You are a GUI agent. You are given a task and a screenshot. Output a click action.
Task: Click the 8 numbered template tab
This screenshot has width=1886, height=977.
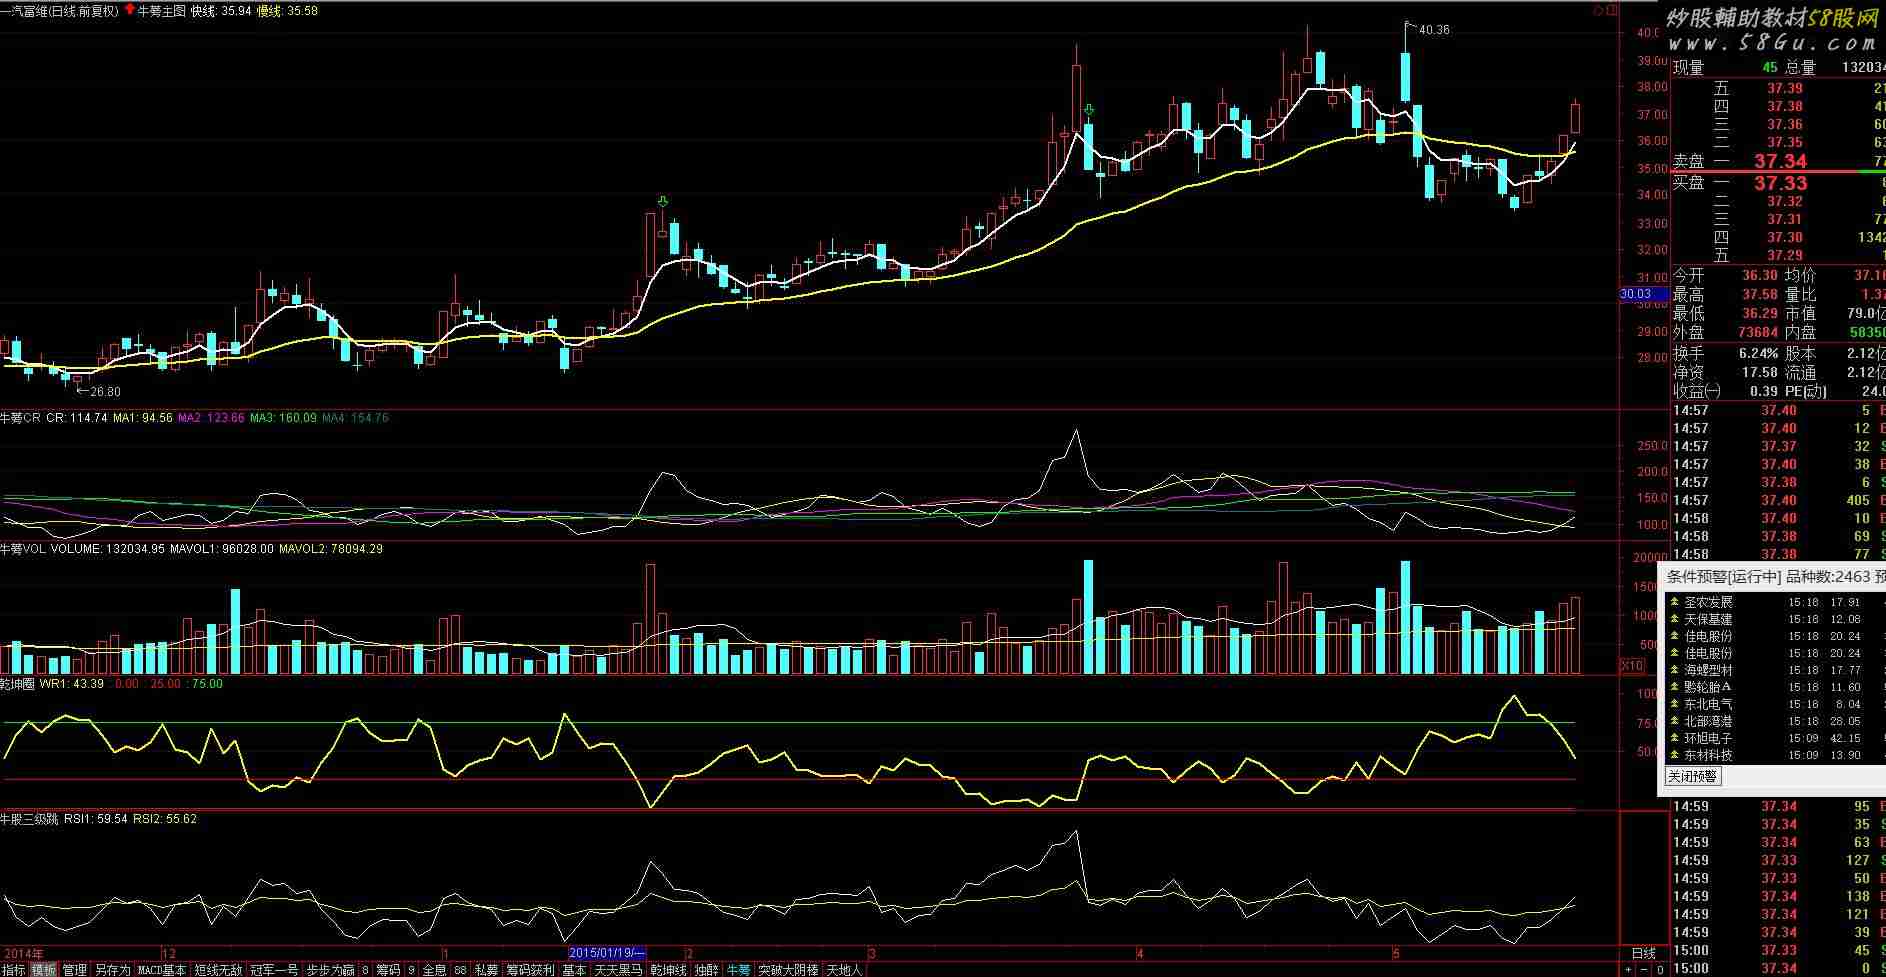(x=365, y=969)
